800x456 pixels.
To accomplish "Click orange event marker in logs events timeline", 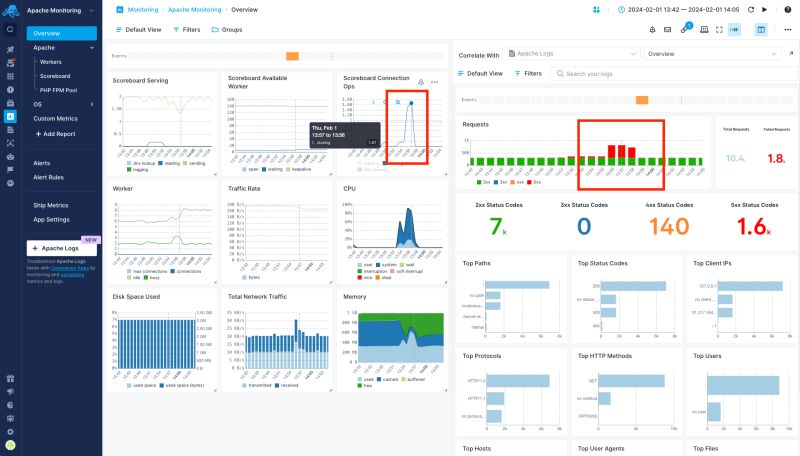I will (642, 100).
